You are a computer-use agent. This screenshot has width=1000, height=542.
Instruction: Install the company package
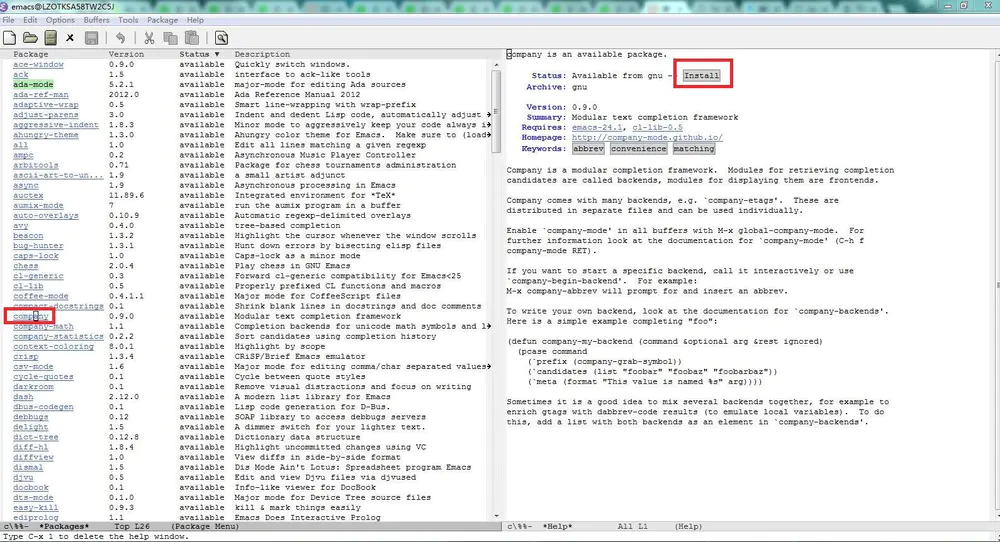702,75
